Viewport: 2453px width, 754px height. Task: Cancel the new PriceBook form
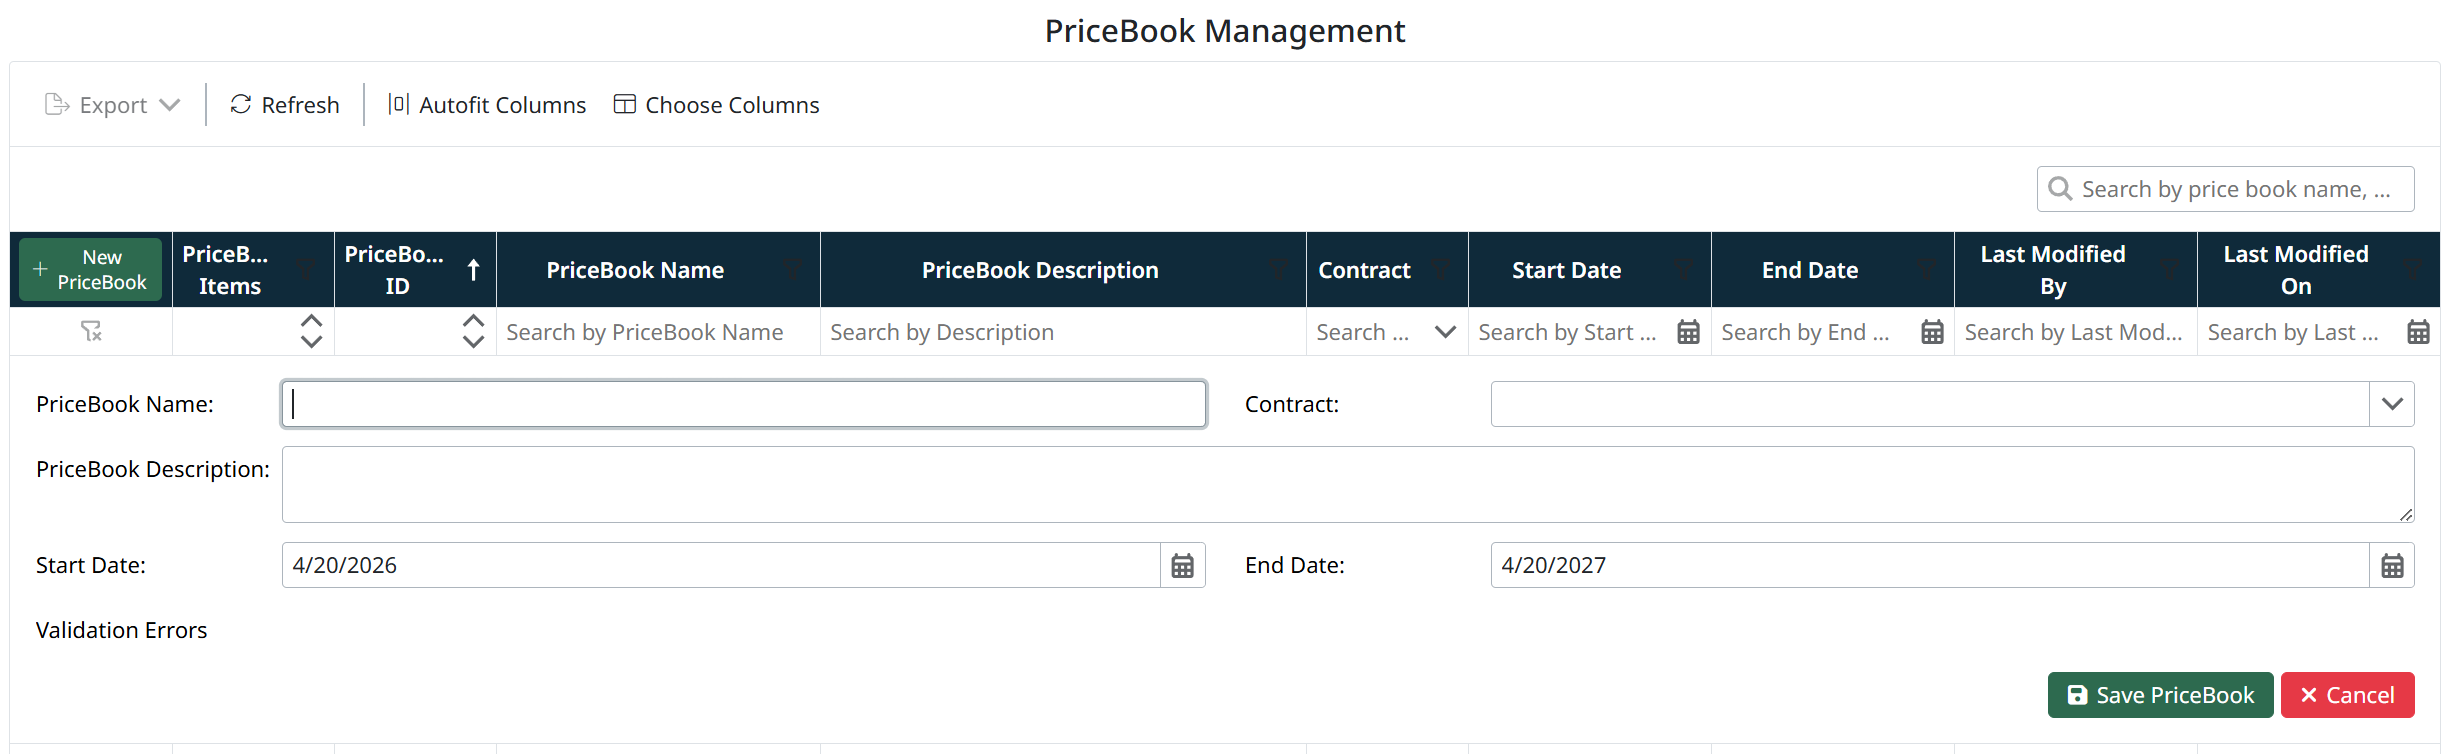(x=2347, y=695)
